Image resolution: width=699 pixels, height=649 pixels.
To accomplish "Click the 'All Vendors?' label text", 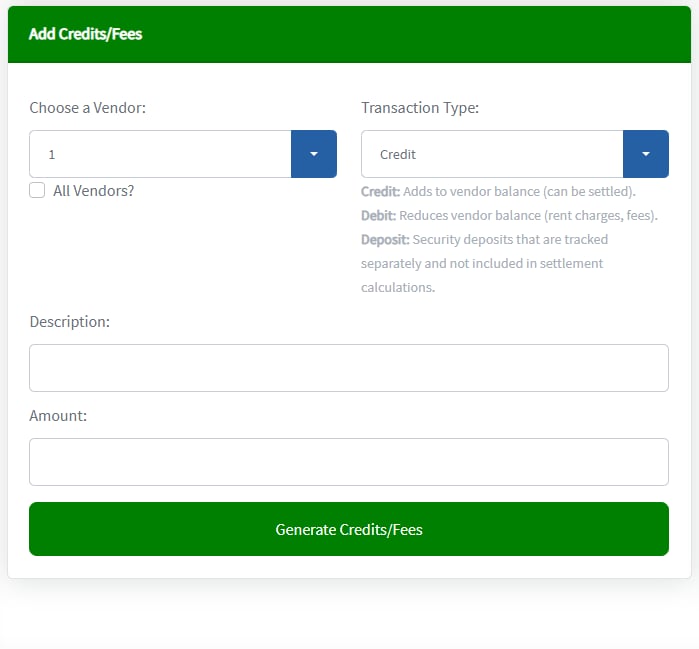I will (x=93, y=190).
